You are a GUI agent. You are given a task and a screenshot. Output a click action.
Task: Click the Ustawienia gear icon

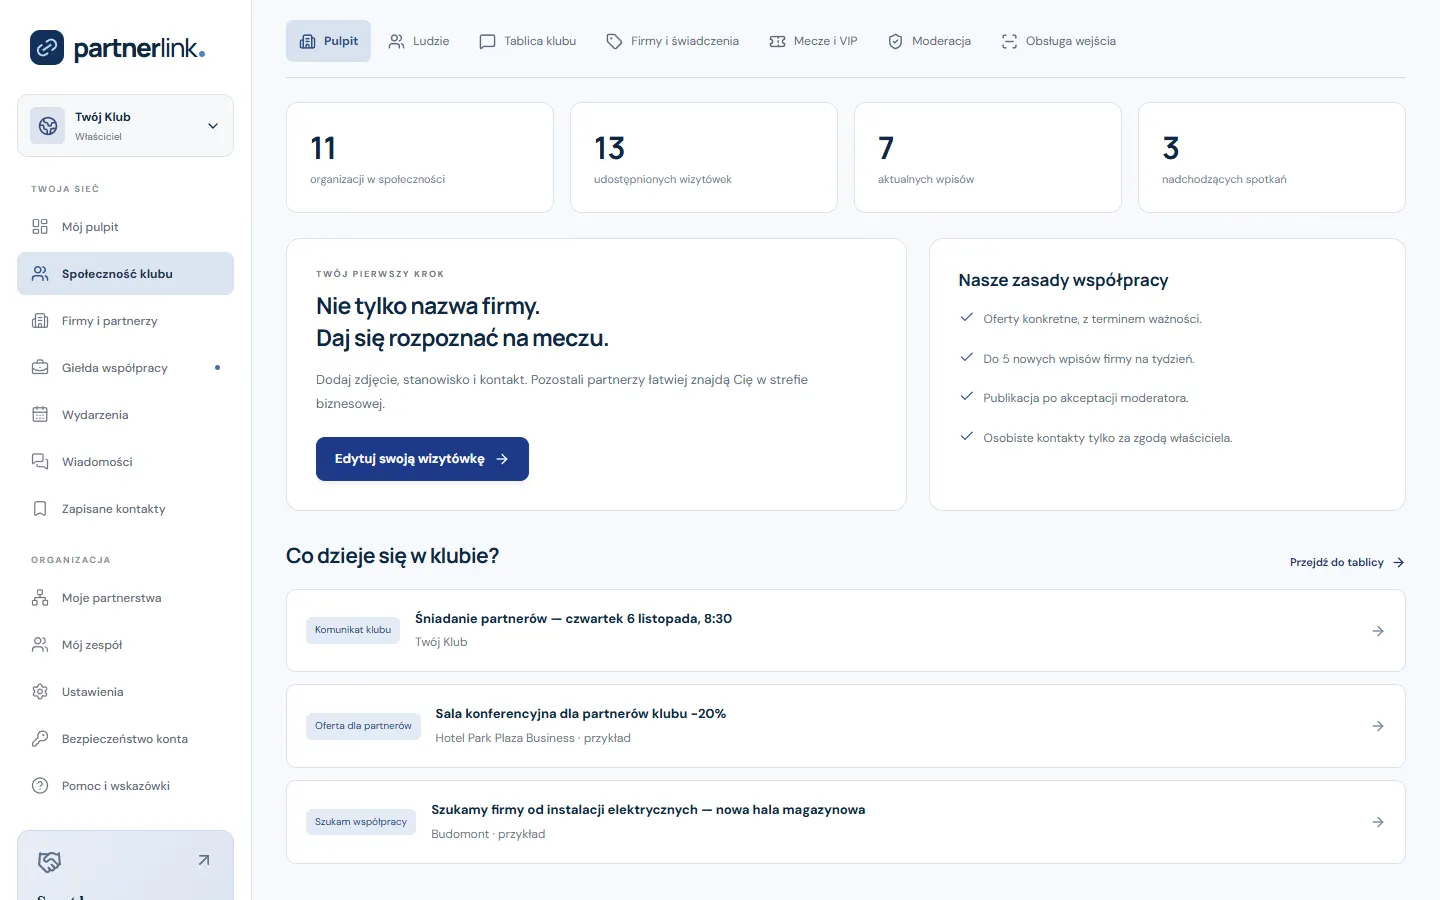[x=40, y=692]
